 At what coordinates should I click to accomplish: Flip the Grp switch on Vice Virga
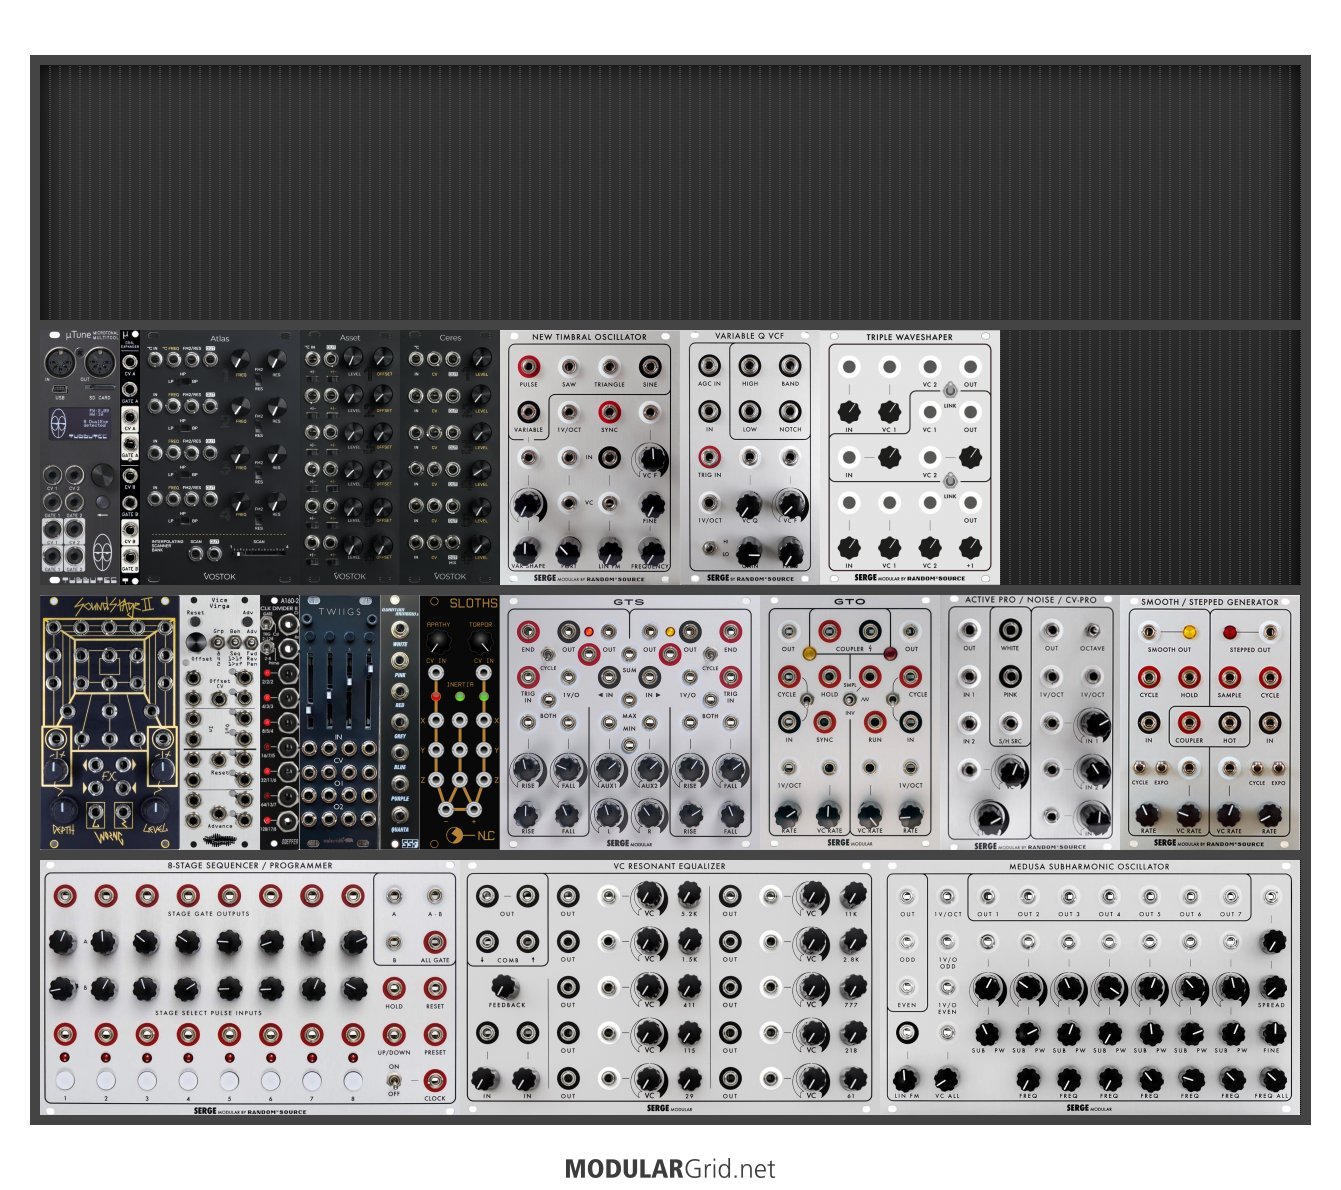[220, 644]
